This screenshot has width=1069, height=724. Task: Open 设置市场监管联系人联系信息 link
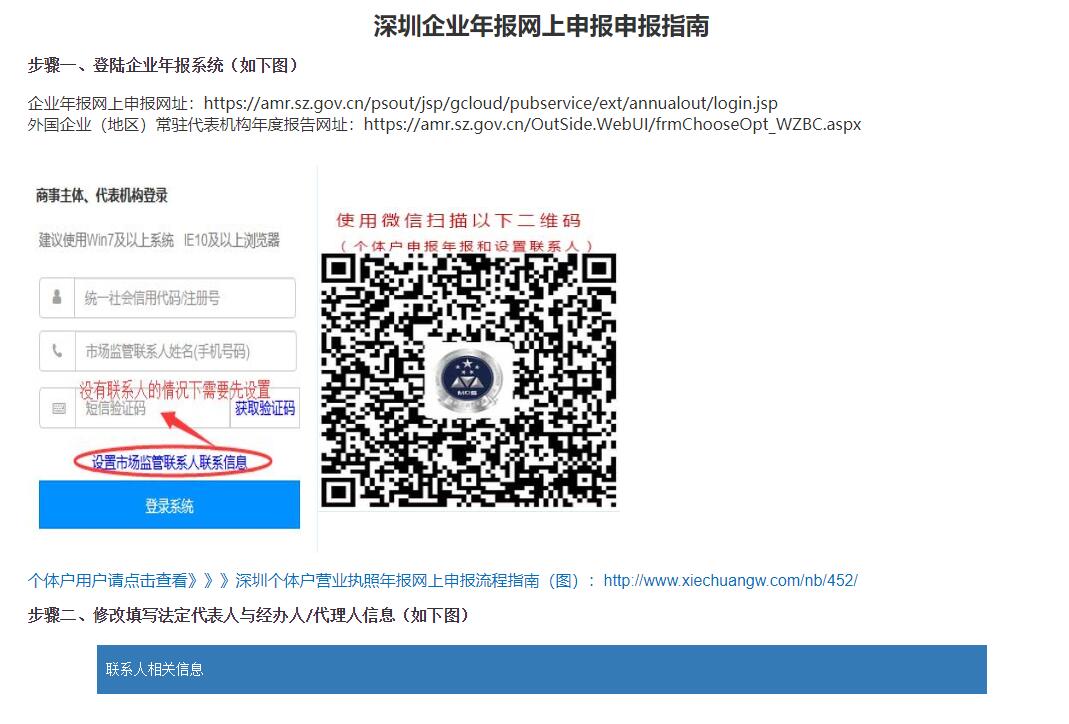coord(170,462)
